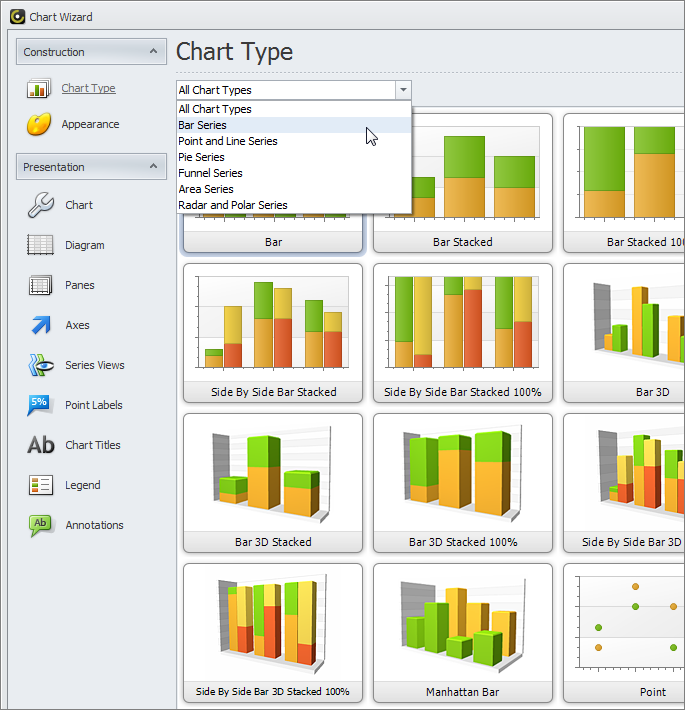Click the Chart Type link in sidebar
This screenshot has width=685, height=710.
tap(88, 88)
